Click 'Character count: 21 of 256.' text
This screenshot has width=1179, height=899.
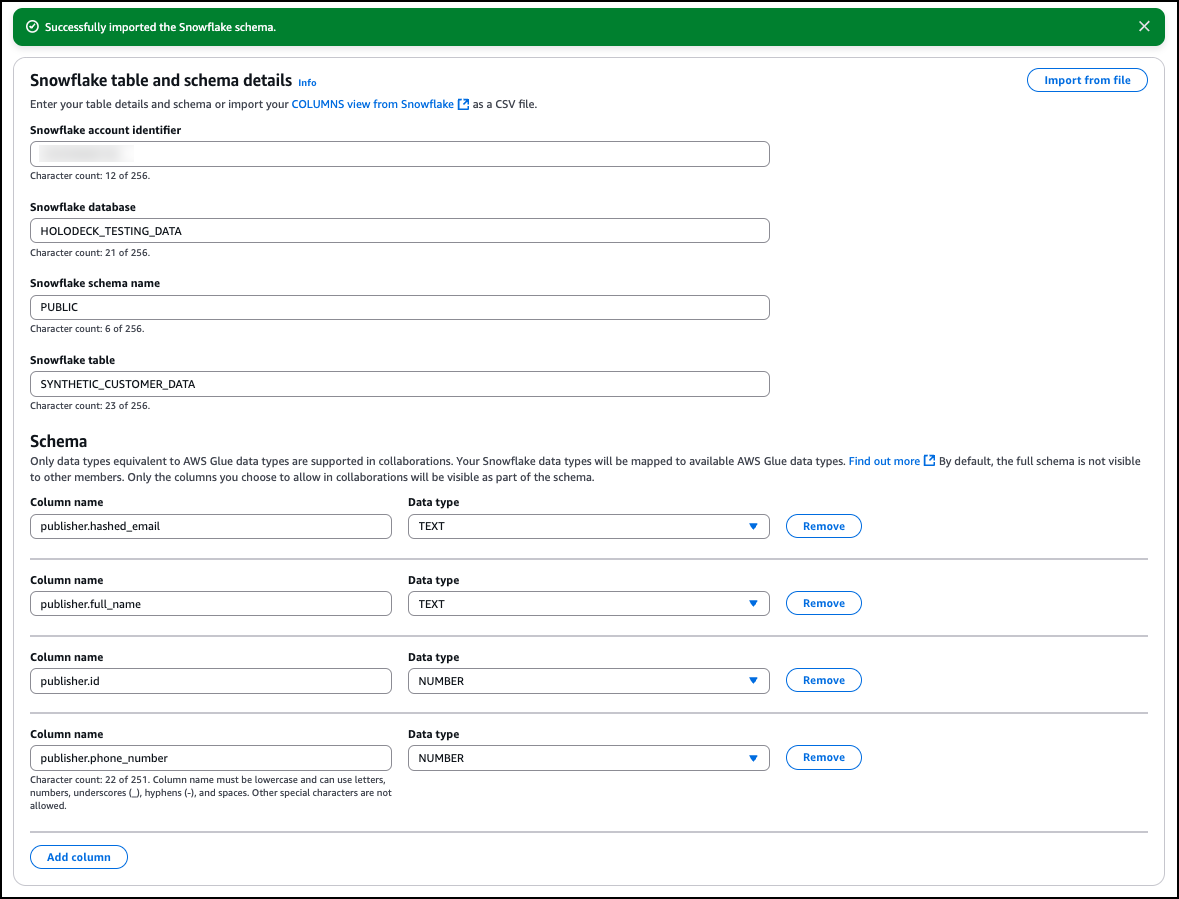point(90,253)
